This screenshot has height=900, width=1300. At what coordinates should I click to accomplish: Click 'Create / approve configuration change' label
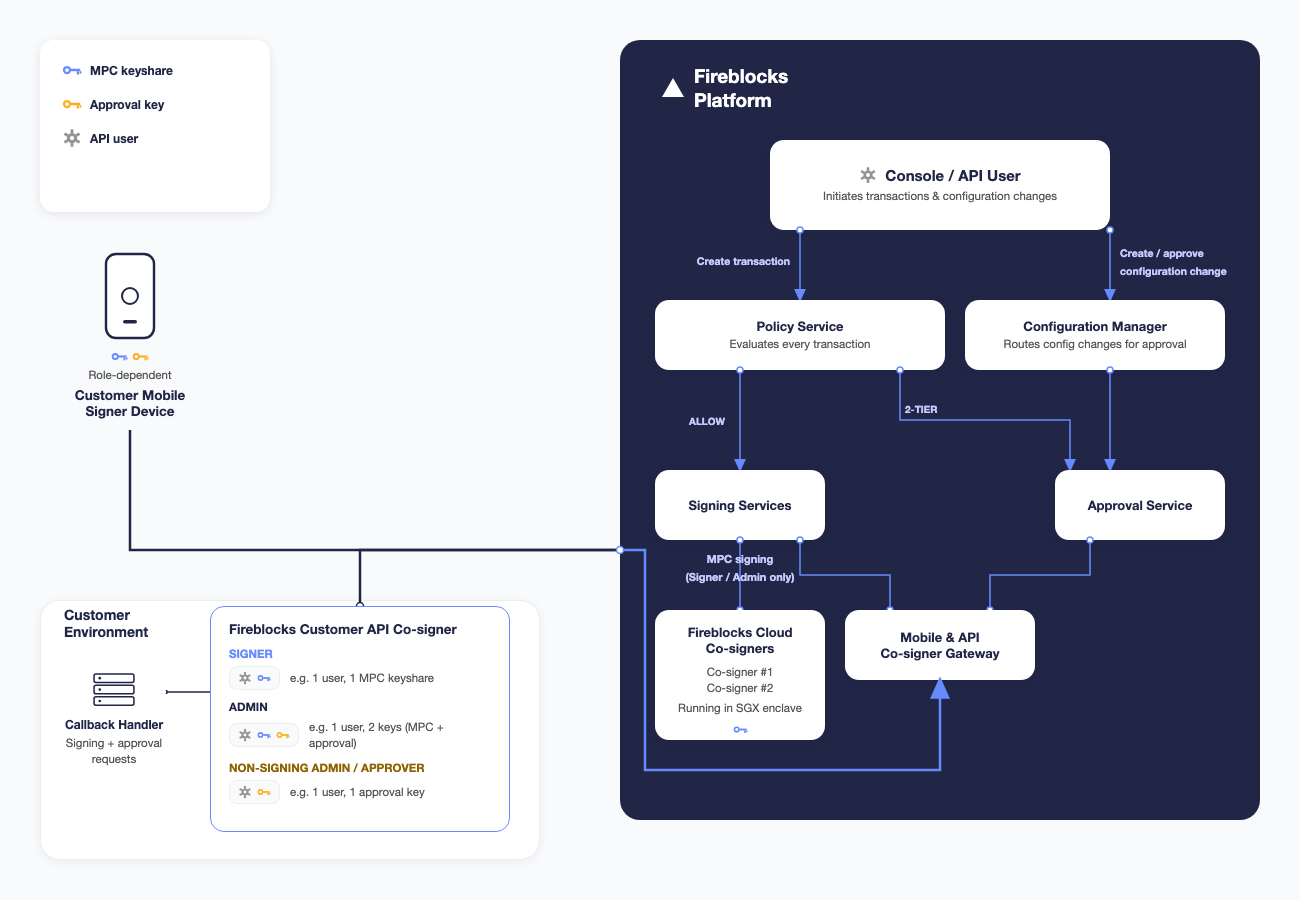[1173, 262]
